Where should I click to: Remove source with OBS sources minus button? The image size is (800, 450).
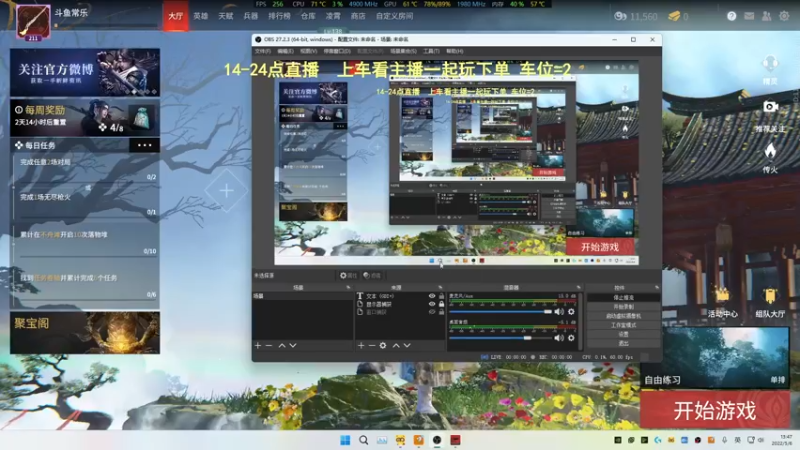click(372, 345)
